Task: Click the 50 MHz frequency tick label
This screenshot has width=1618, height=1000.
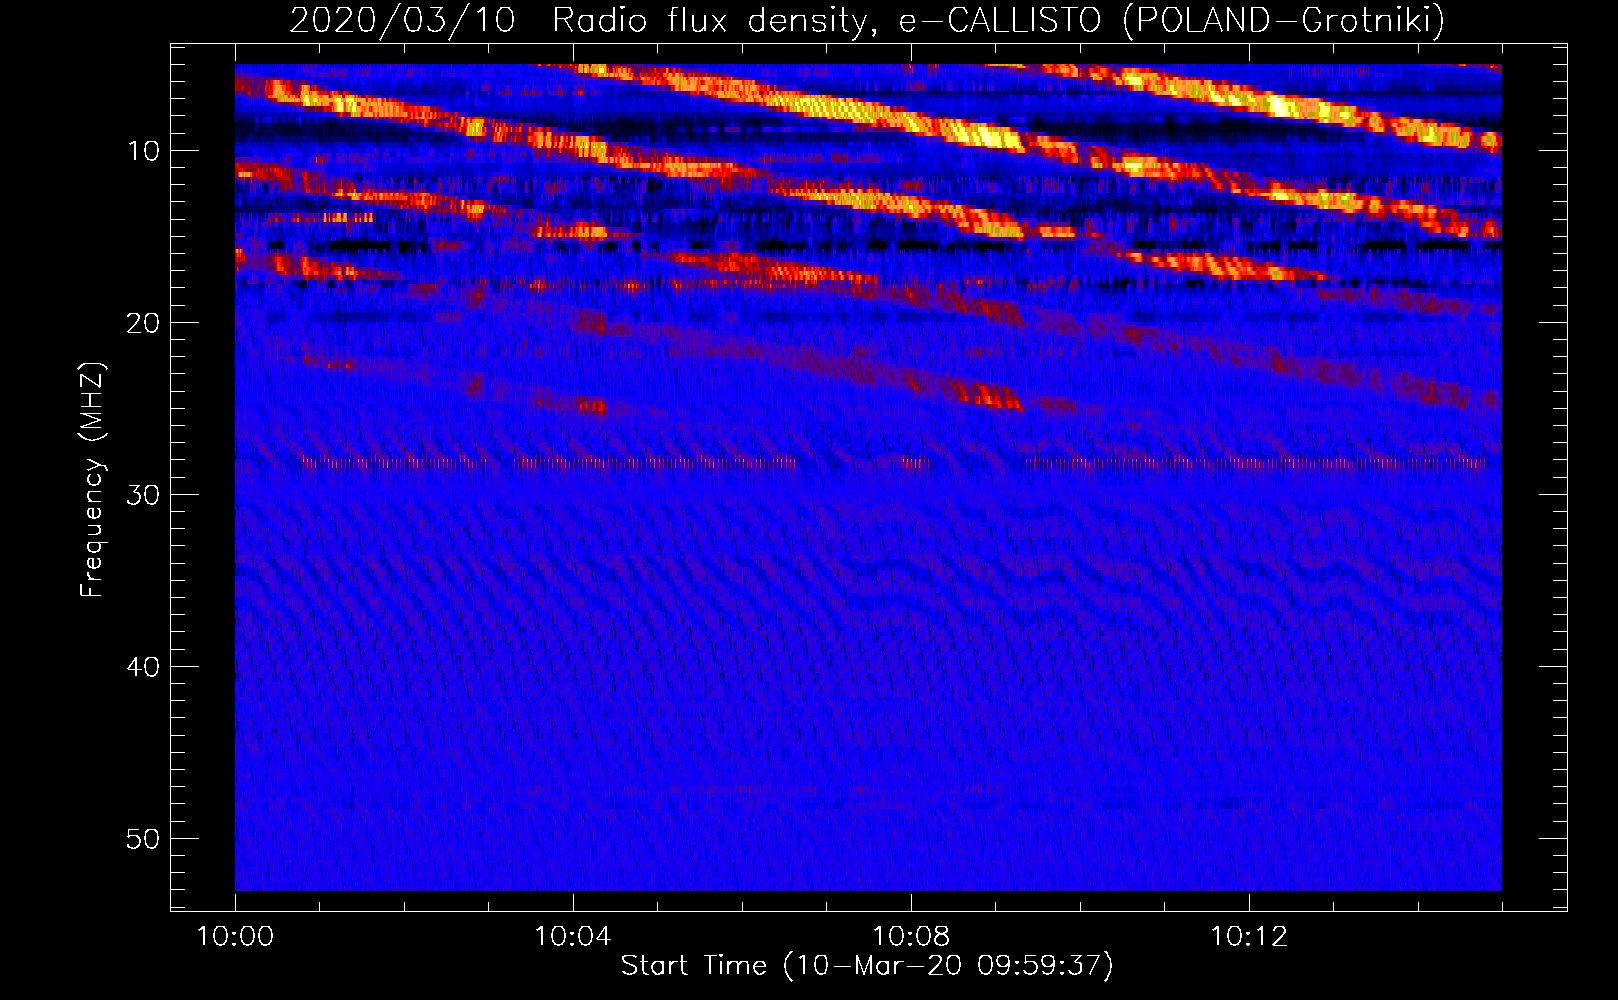Action: point(144,839)
